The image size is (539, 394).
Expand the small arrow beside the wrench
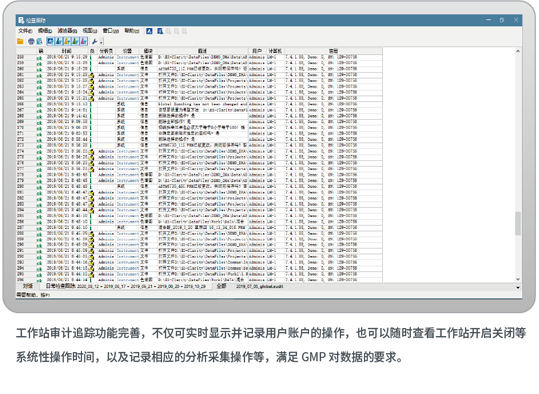point(101,42)
